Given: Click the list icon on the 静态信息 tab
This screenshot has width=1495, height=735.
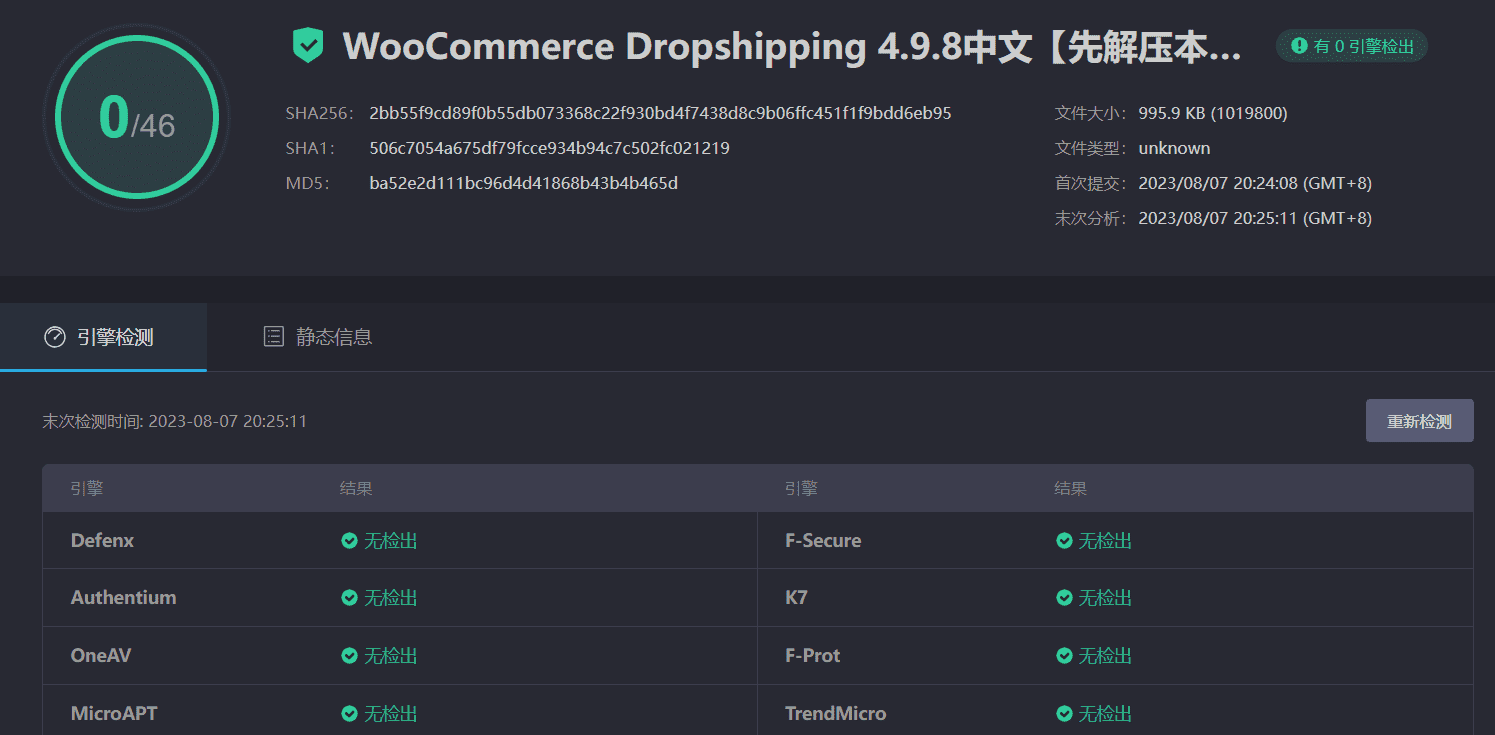Looking at the screenshot, I should 273,337.
